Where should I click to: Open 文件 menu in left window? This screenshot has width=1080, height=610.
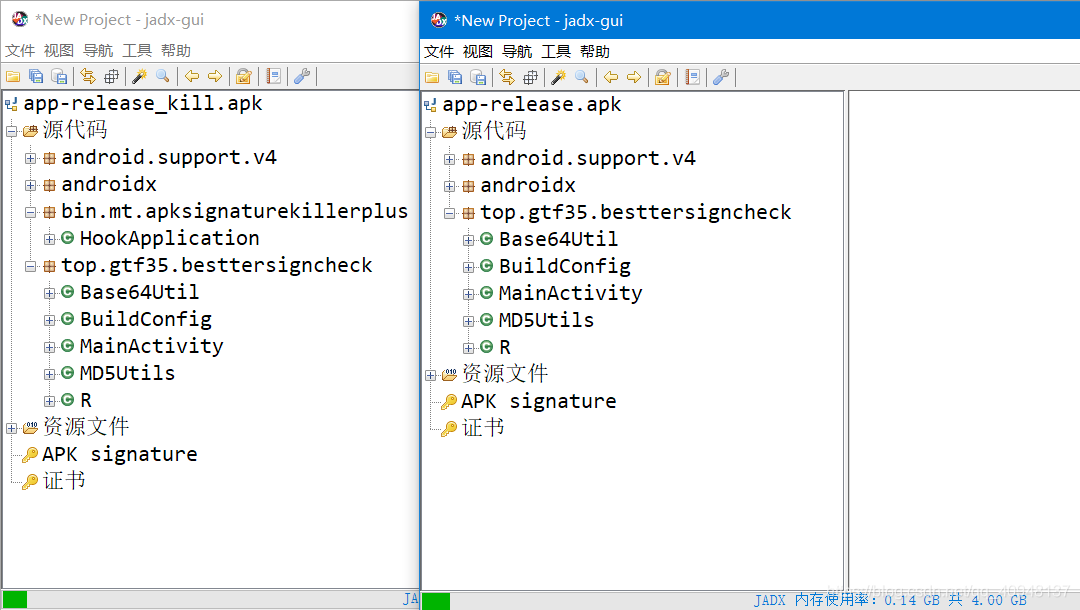click(x=20, y=50)
